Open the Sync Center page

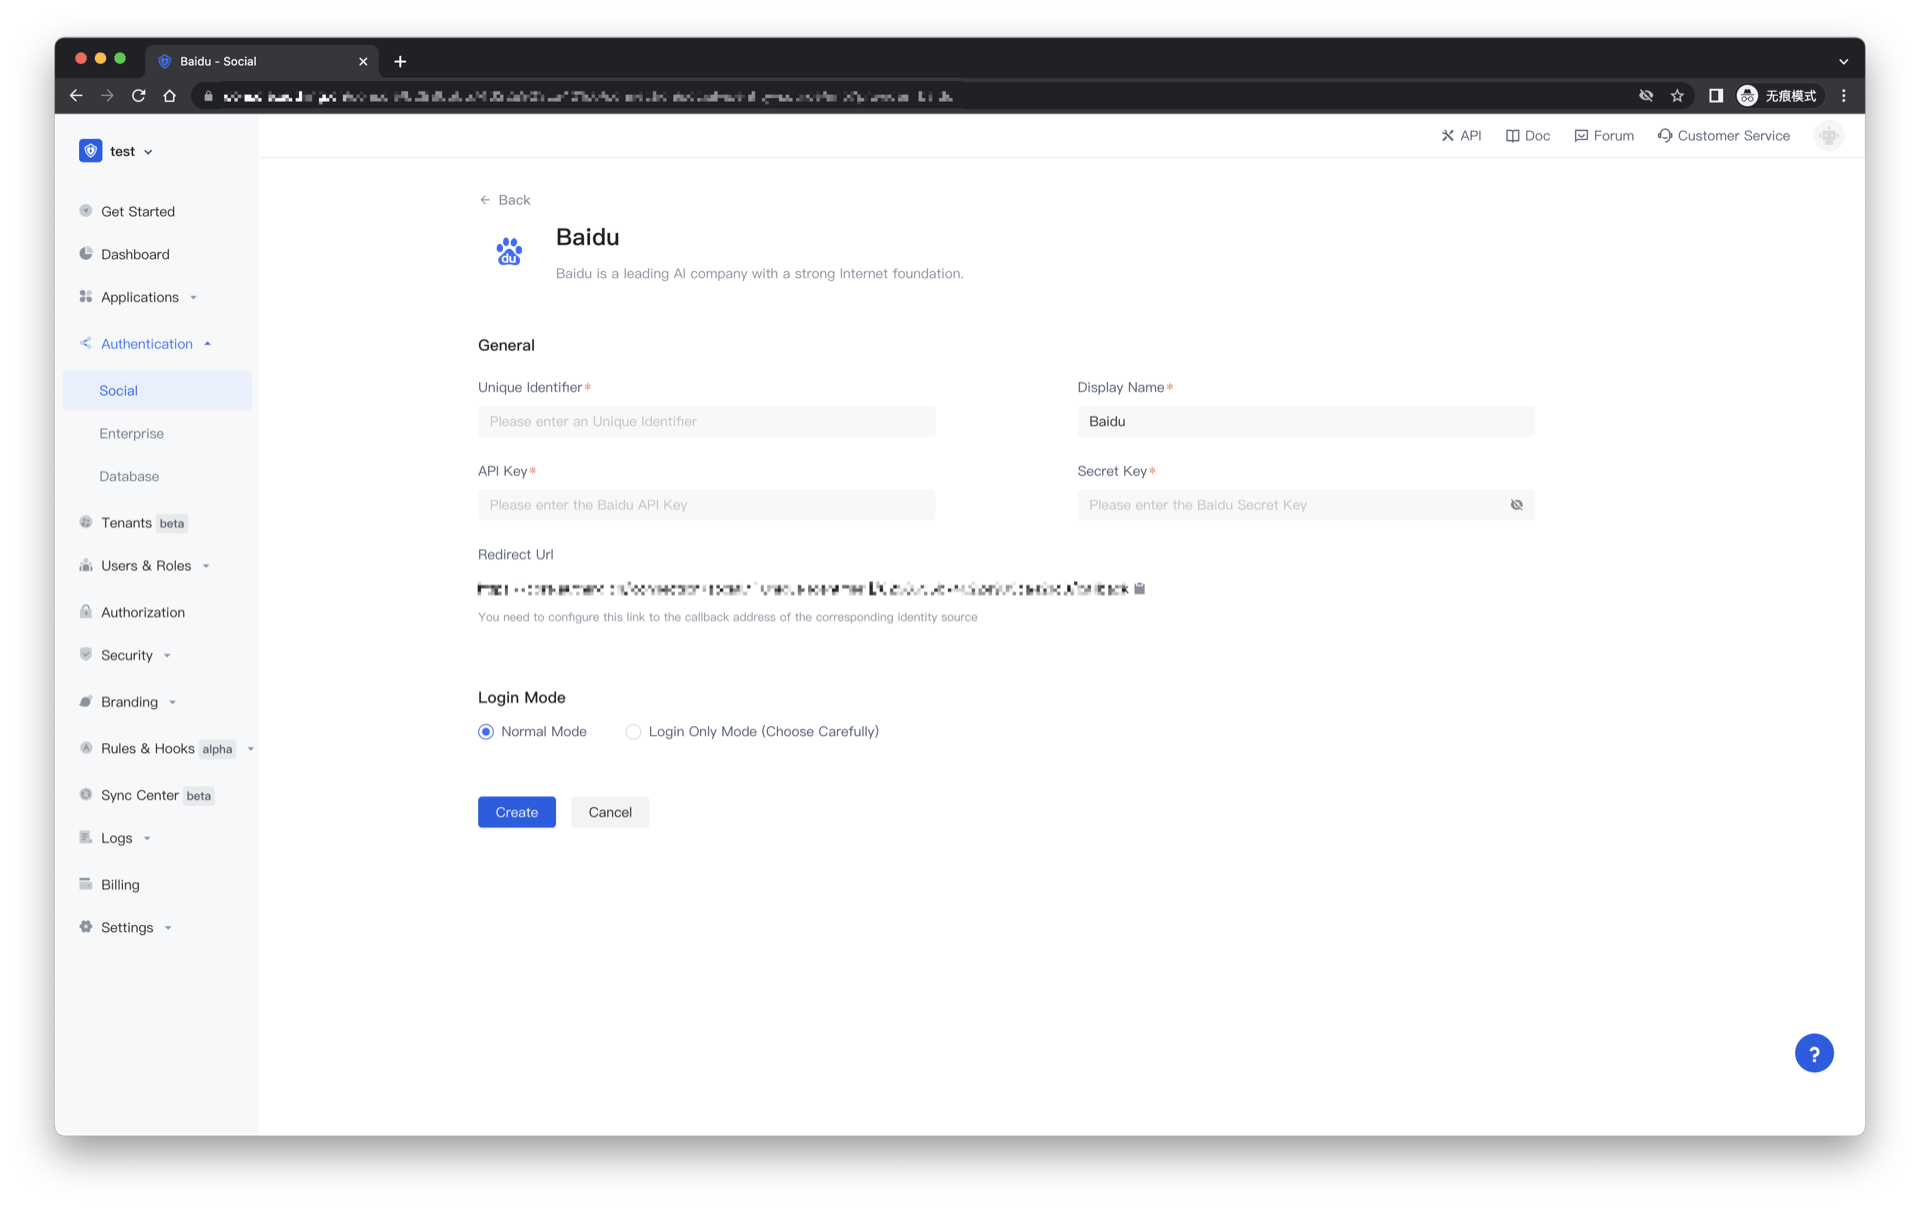pos(139,795)
